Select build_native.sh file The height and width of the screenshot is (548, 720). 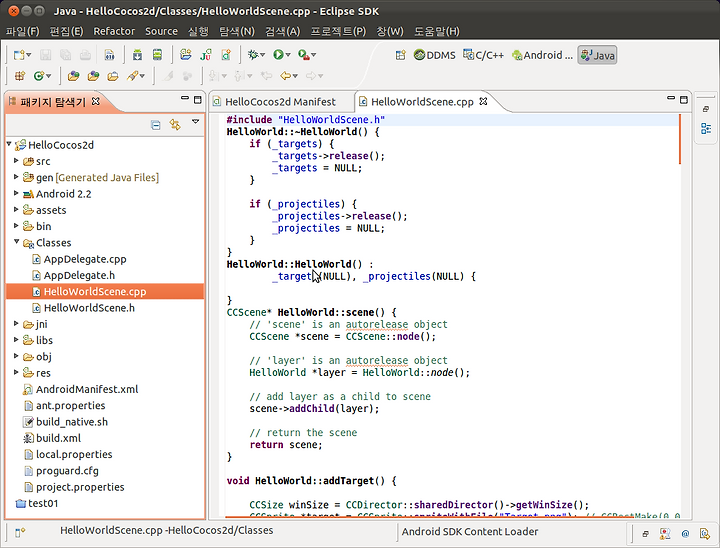point(72,422)
